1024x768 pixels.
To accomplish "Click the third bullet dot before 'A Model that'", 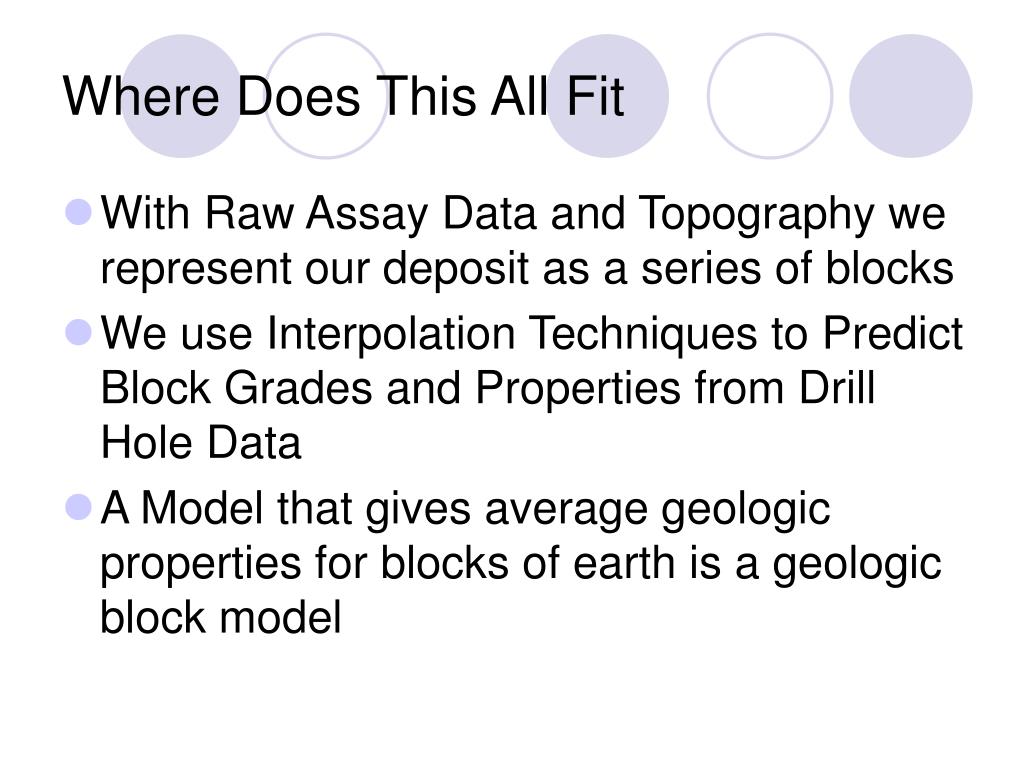I will [79, 507].
